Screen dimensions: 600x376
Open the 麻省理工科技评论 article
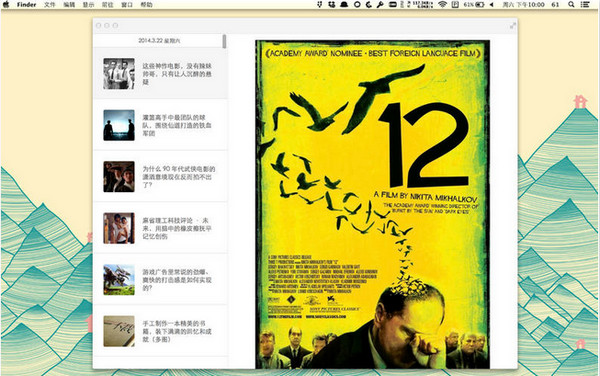click(x=160, y=228)
